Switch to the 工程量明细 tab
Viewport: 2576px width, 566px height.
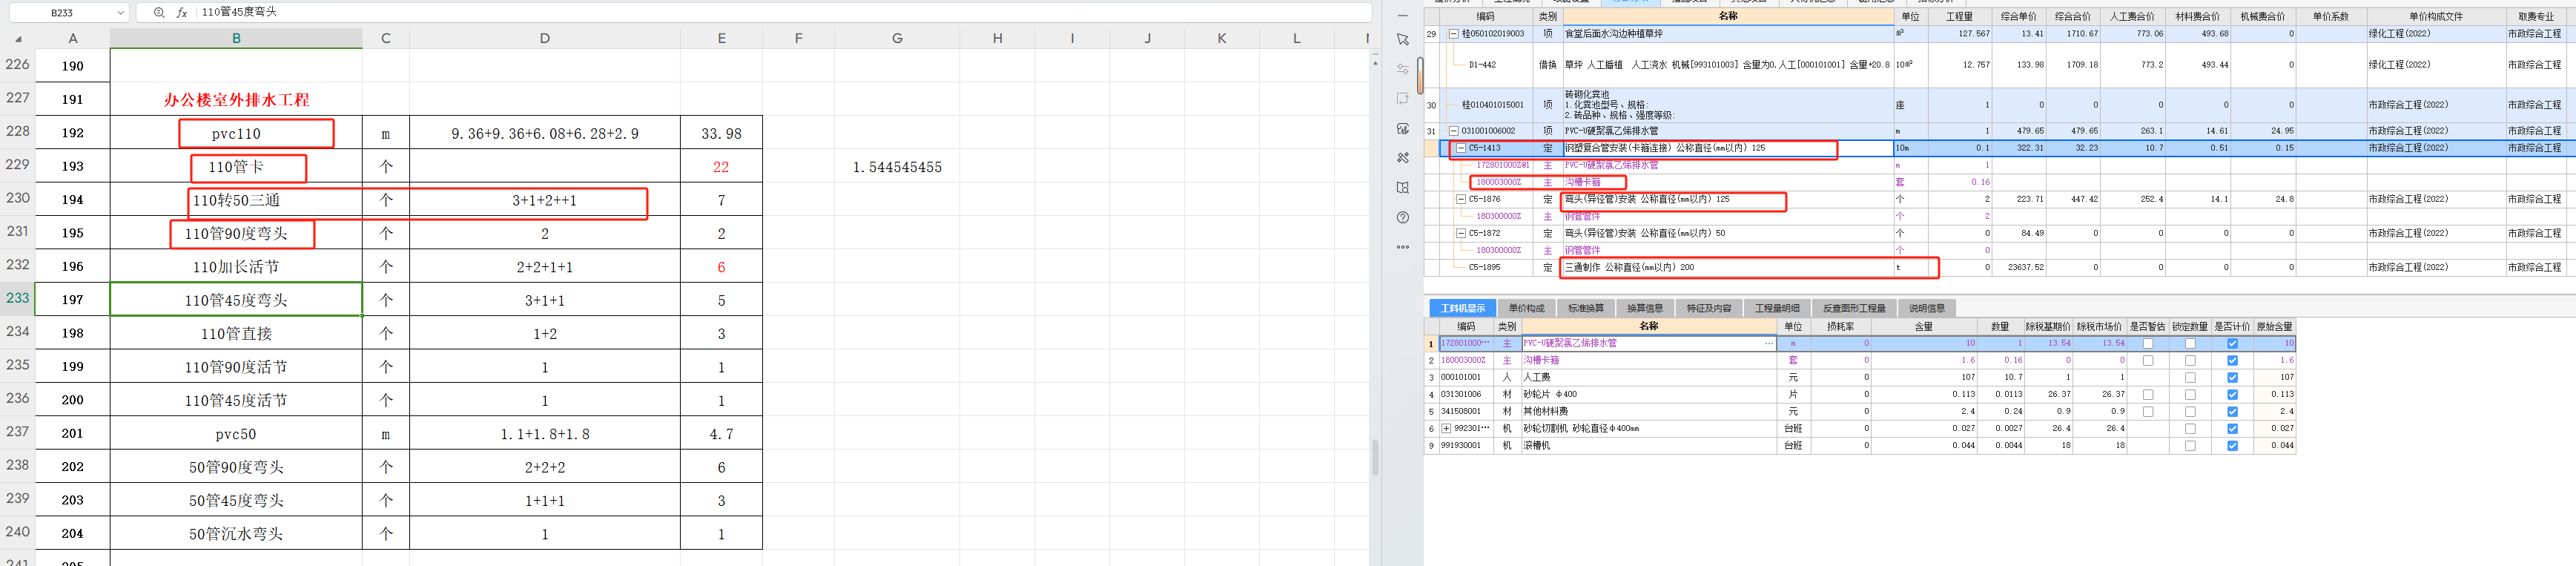1777,308
